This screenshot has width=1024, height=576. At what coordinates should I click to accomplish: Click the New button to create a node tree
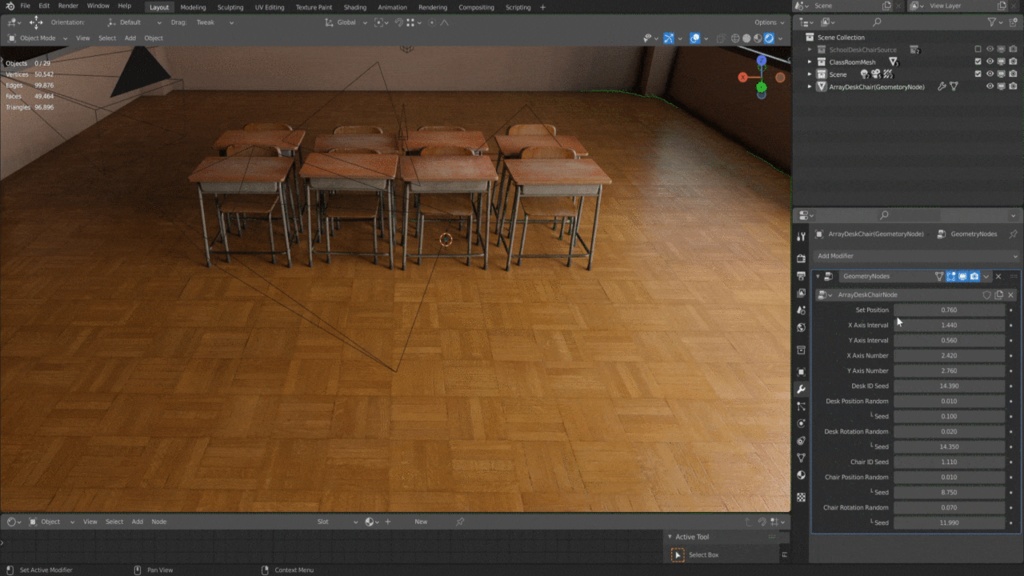coord(420,521)
